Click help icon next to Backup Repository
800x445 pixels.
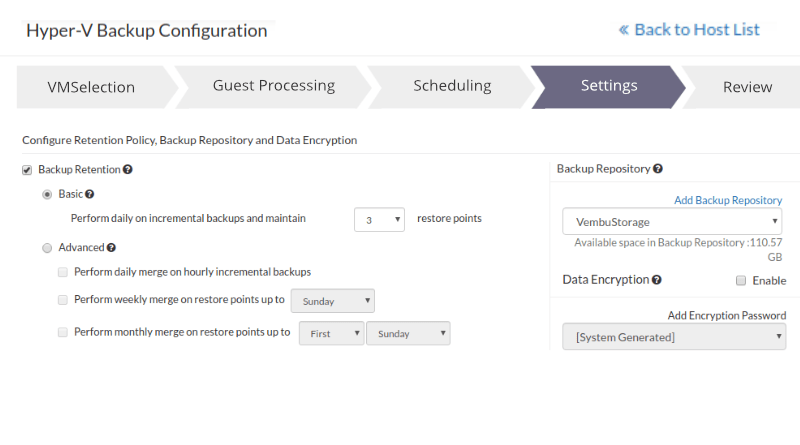coord(658,169)
